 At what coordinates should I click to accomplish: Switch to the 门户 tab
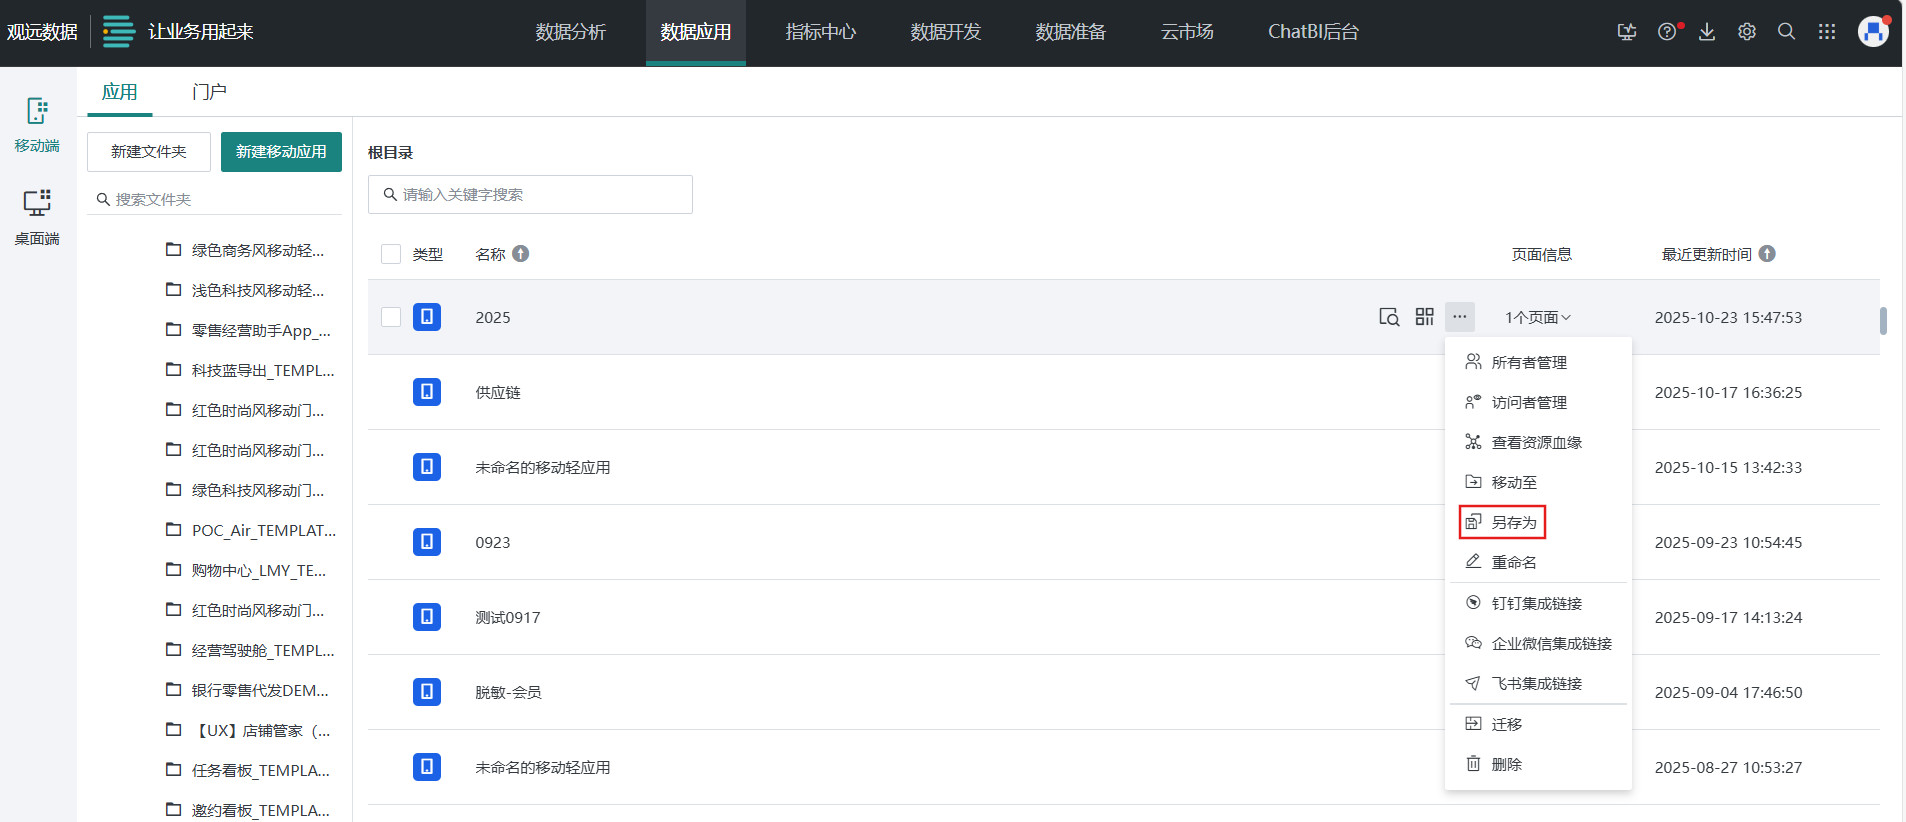(x=209, y=92)
